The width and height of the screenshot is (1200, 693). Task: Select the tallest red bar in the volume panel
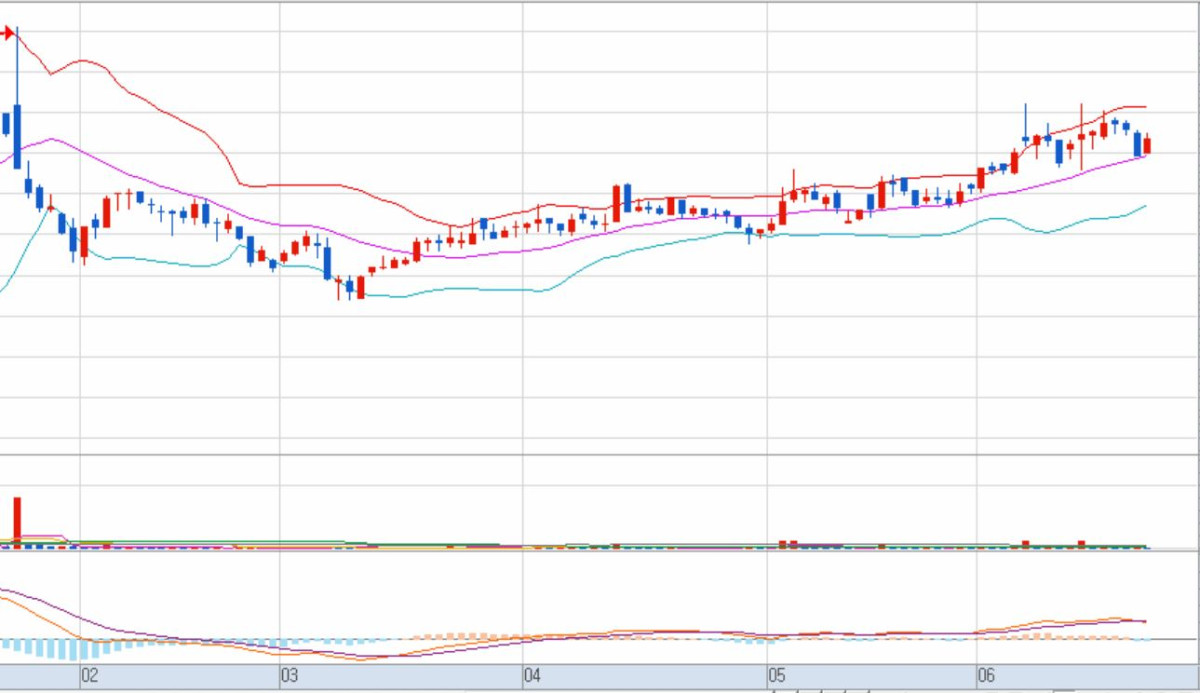pyautogui.click(x=17, y=520)
